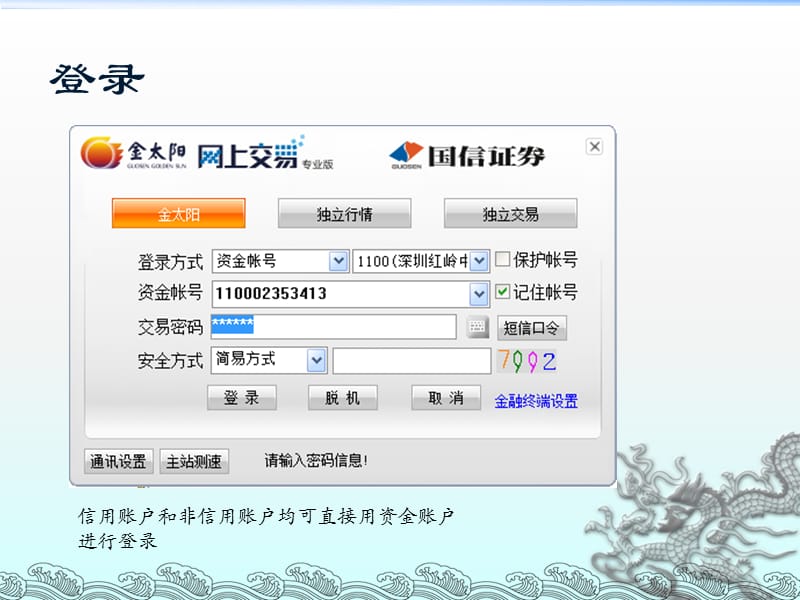Click the 取消 button
Viewport: 800px width, 600px height.
(446, 397)
